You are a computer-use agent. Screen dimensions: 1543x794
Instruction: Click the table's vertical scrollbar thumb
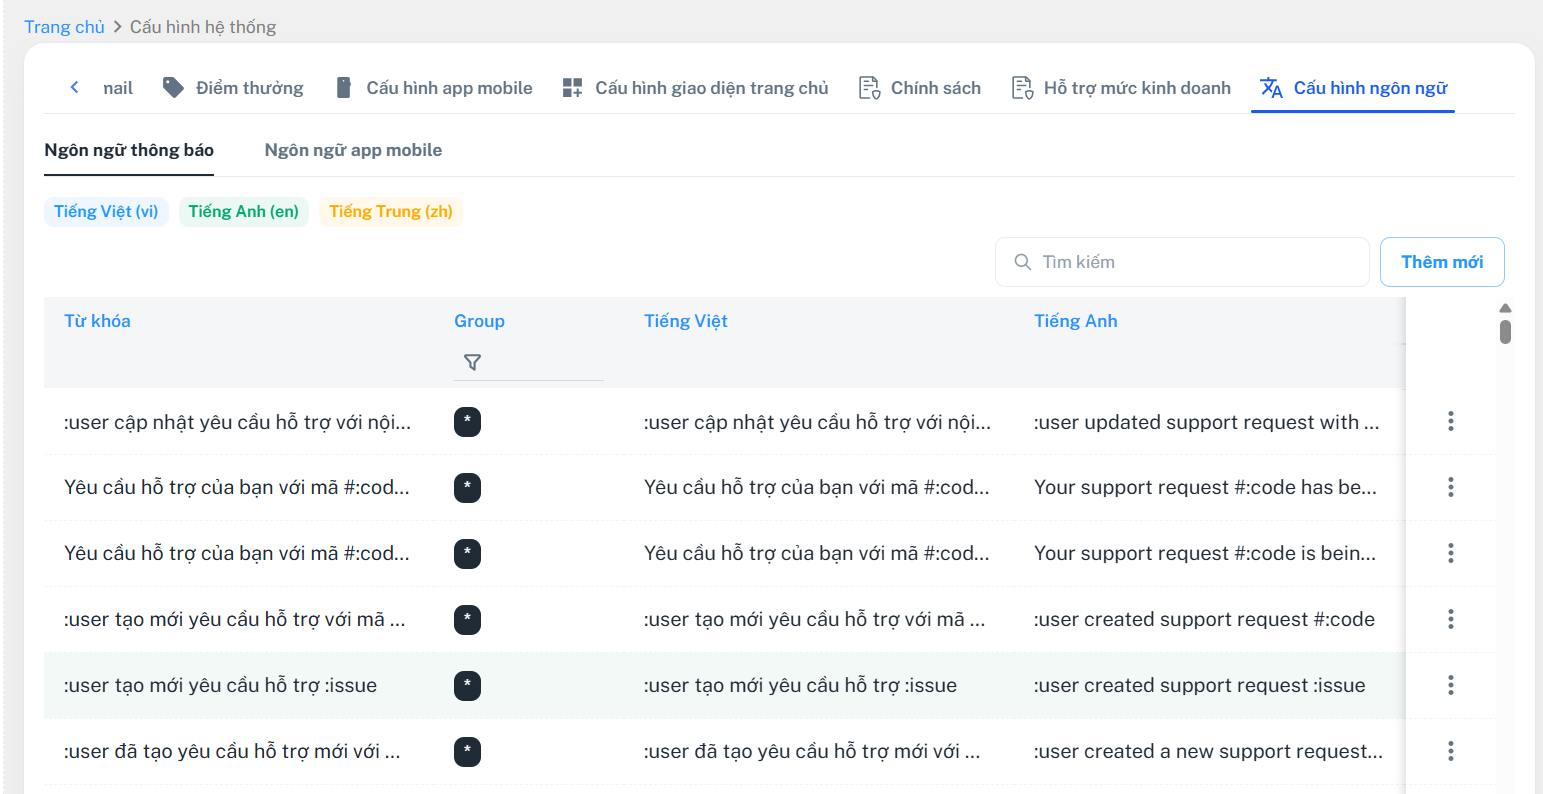coord(1505,331)
